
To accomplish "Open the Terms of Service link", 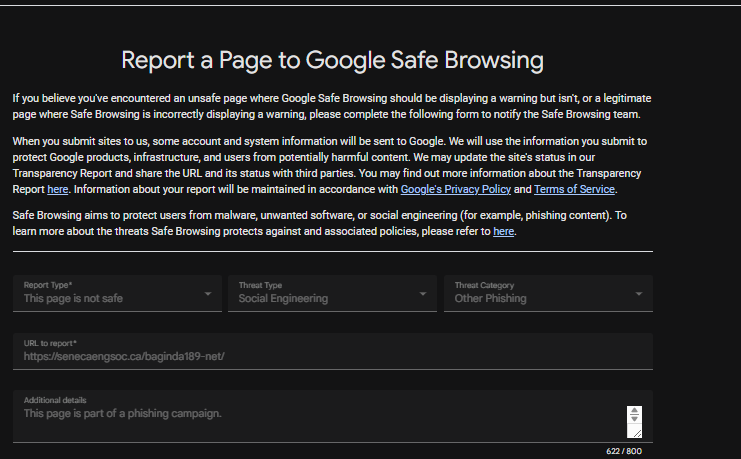I will pyautogui.click(x=574, y=189).
